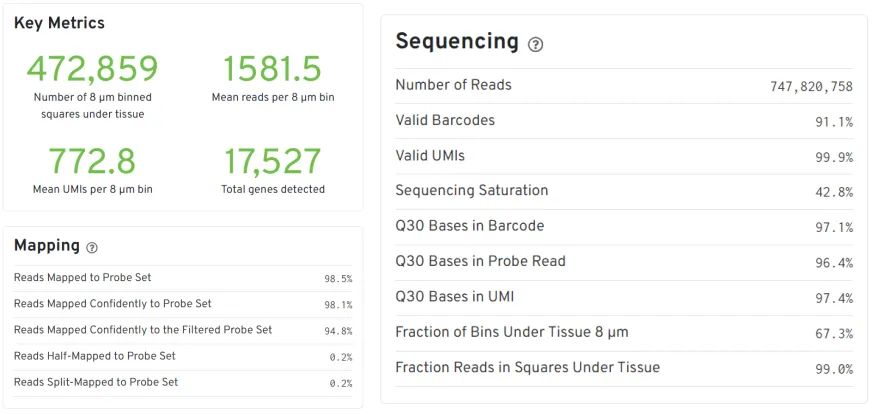
Task: Select the Reads Mapped to Probe Set row
Action: point(182,278)
